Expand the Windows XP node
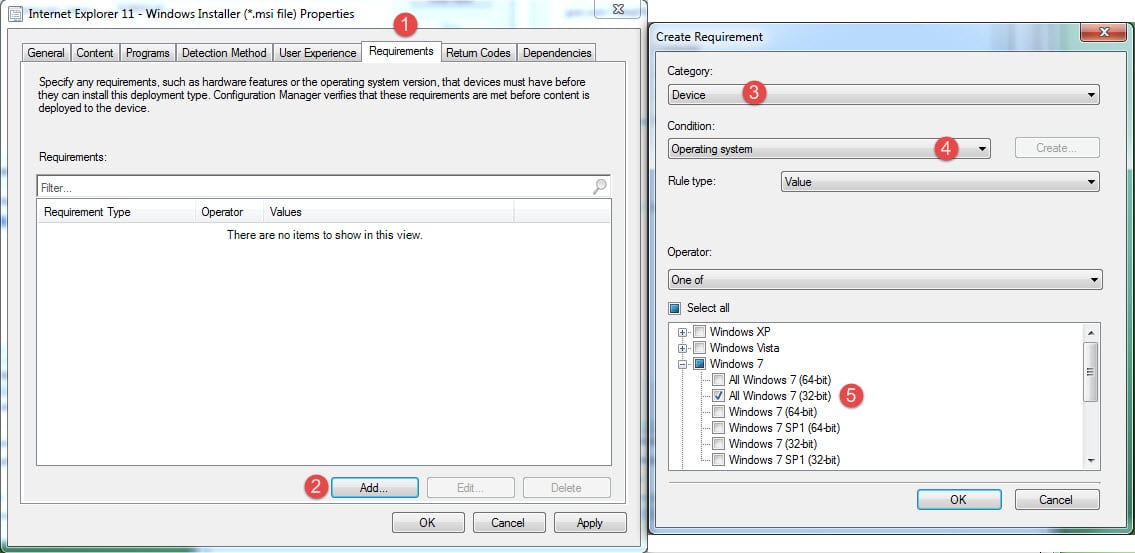This screenshot has width=1135, height=553. (682, 332)
